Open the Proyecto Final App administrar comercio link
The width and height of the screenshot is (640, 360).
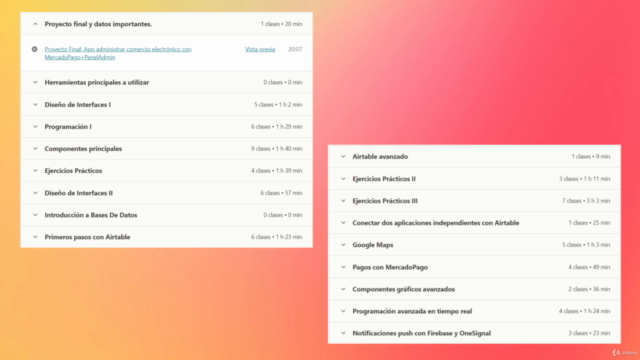coord(118,53)
